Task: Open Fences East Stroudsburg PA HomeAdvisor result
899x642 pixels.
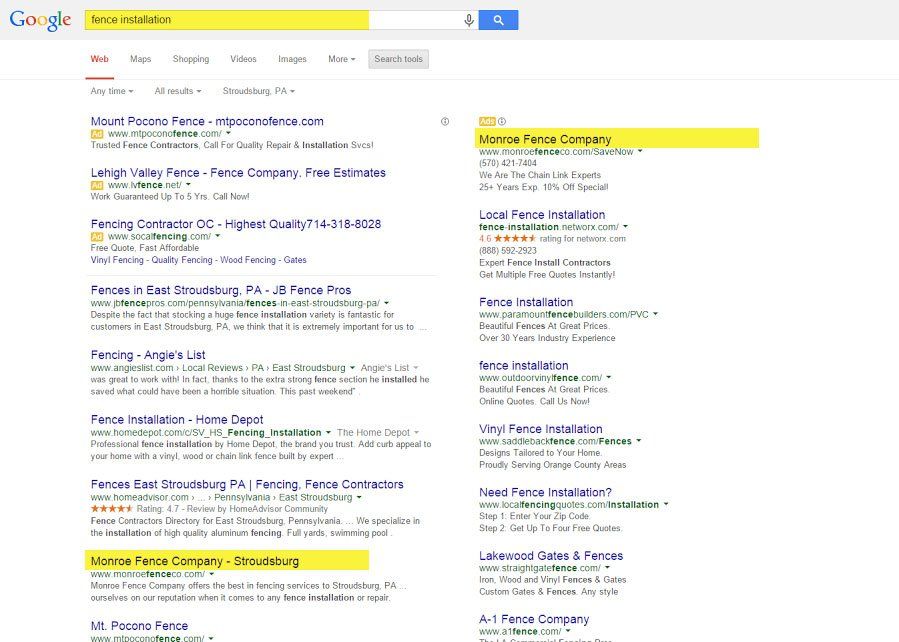Action: (247, 485)
